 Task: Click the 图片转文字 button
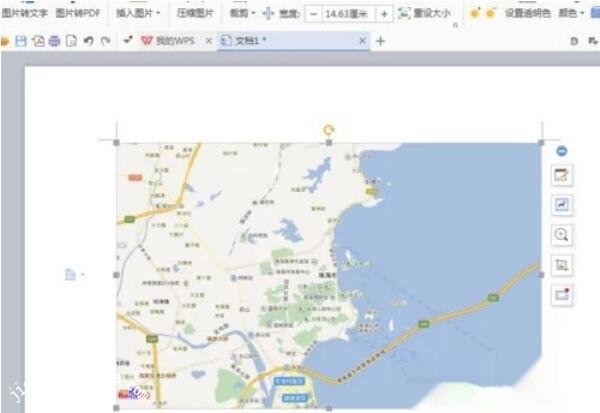tap(25, 14)
